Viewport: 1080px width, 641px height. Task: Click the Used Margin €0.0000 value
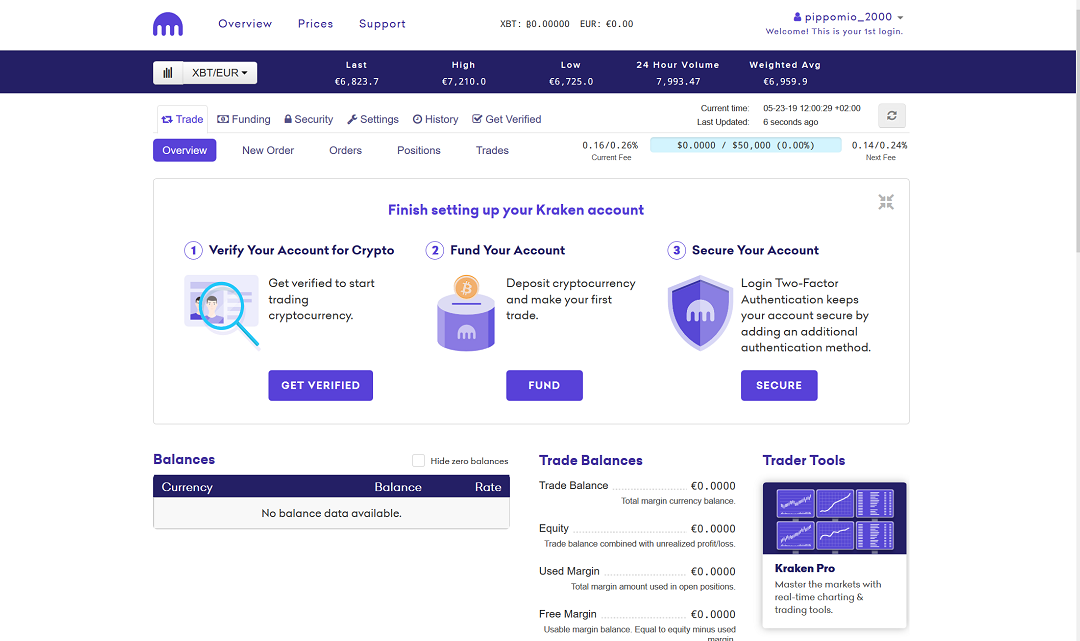click(713, 571)
